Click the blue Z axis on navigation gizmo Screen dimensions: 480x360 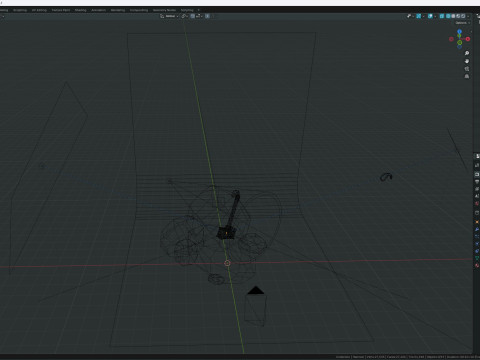[x=459, y=31]
